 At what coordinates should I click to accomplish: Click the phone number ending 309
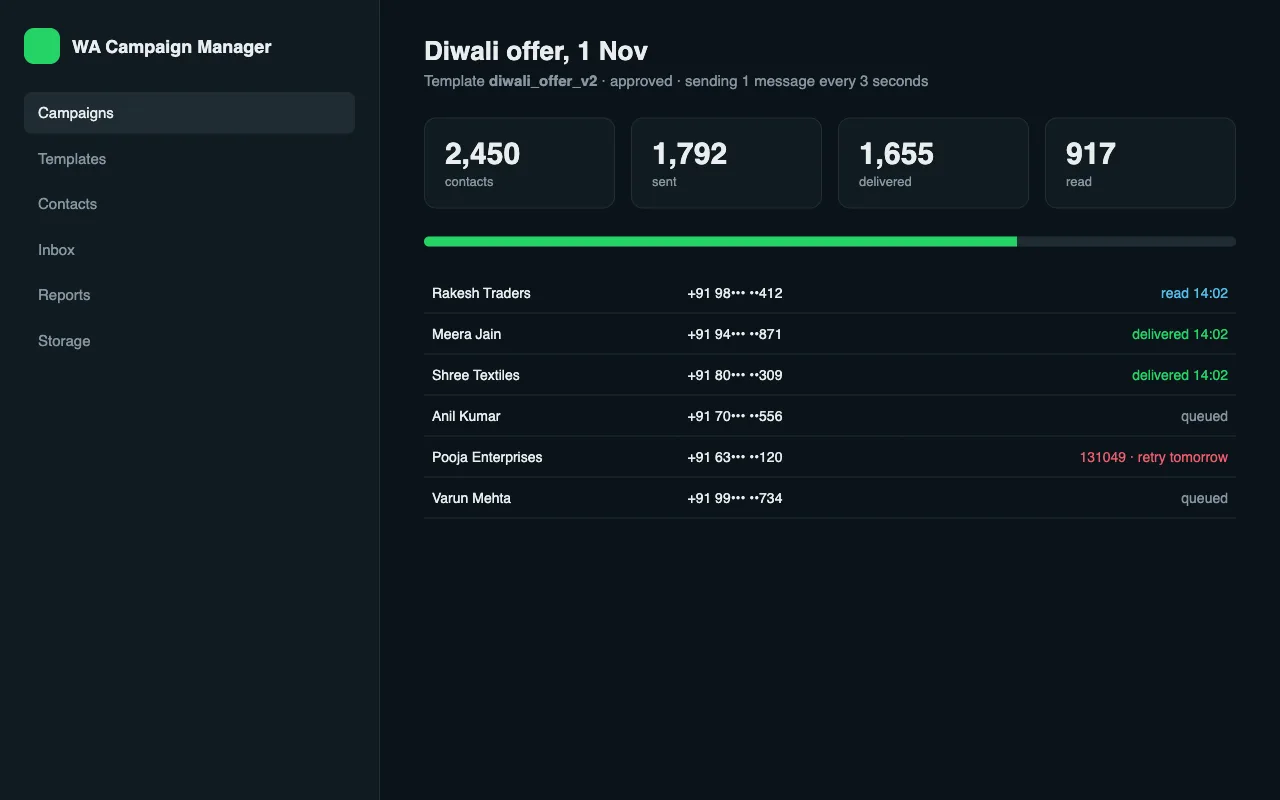pyautogui.click(x=735, y=375)
